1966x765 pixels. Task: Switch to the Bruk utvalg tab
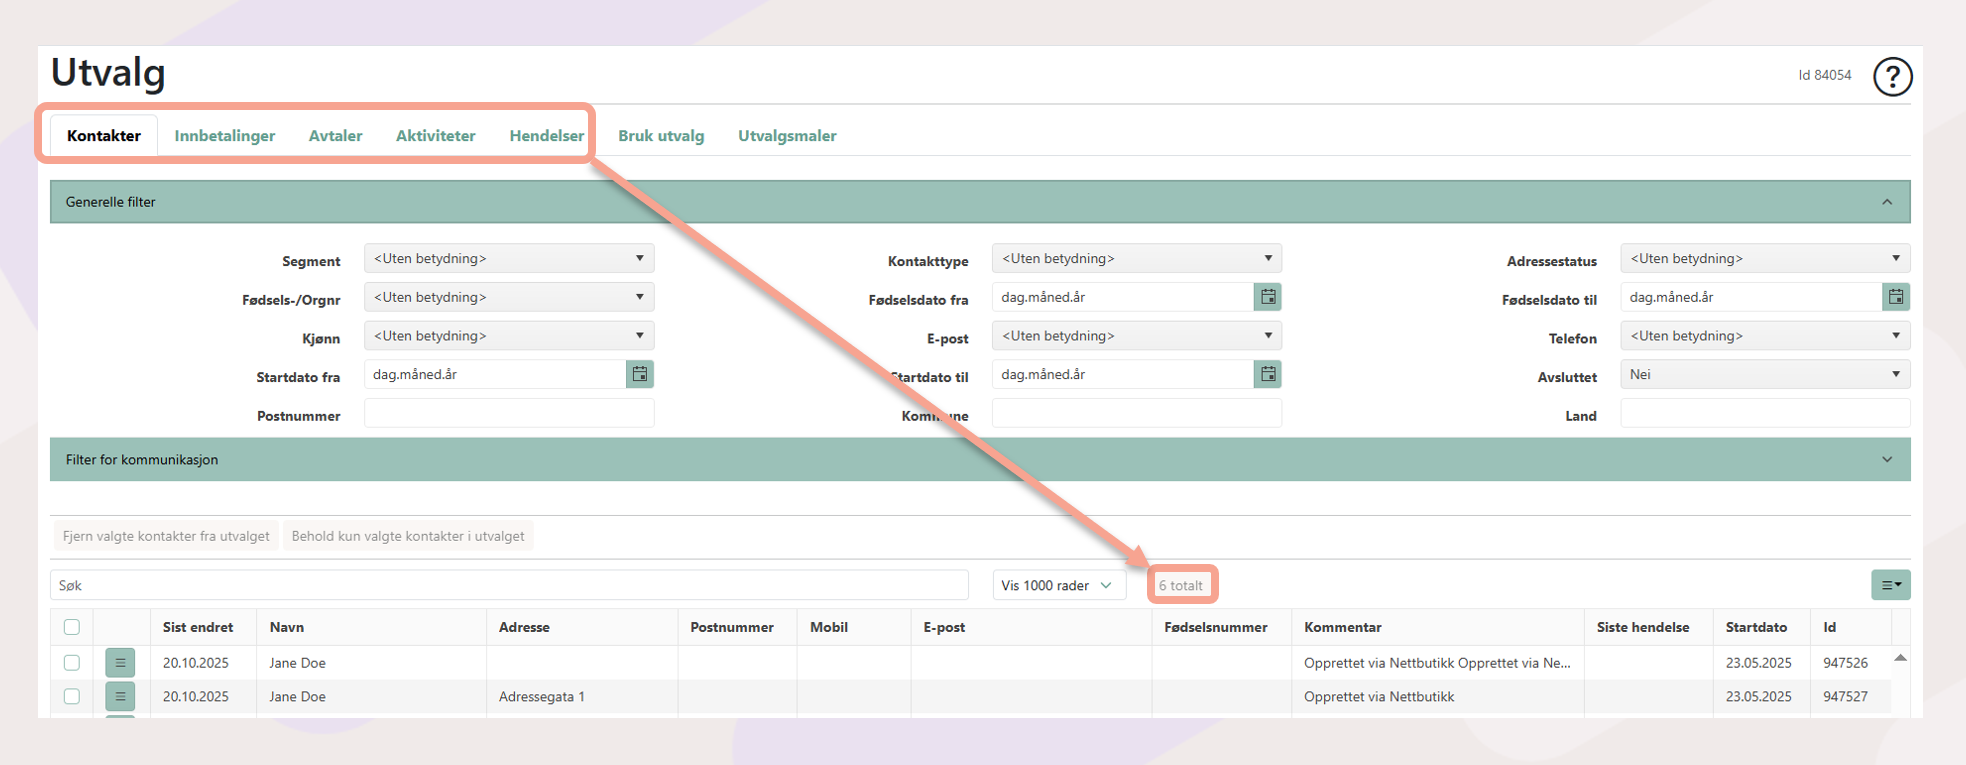coord(661,136)
